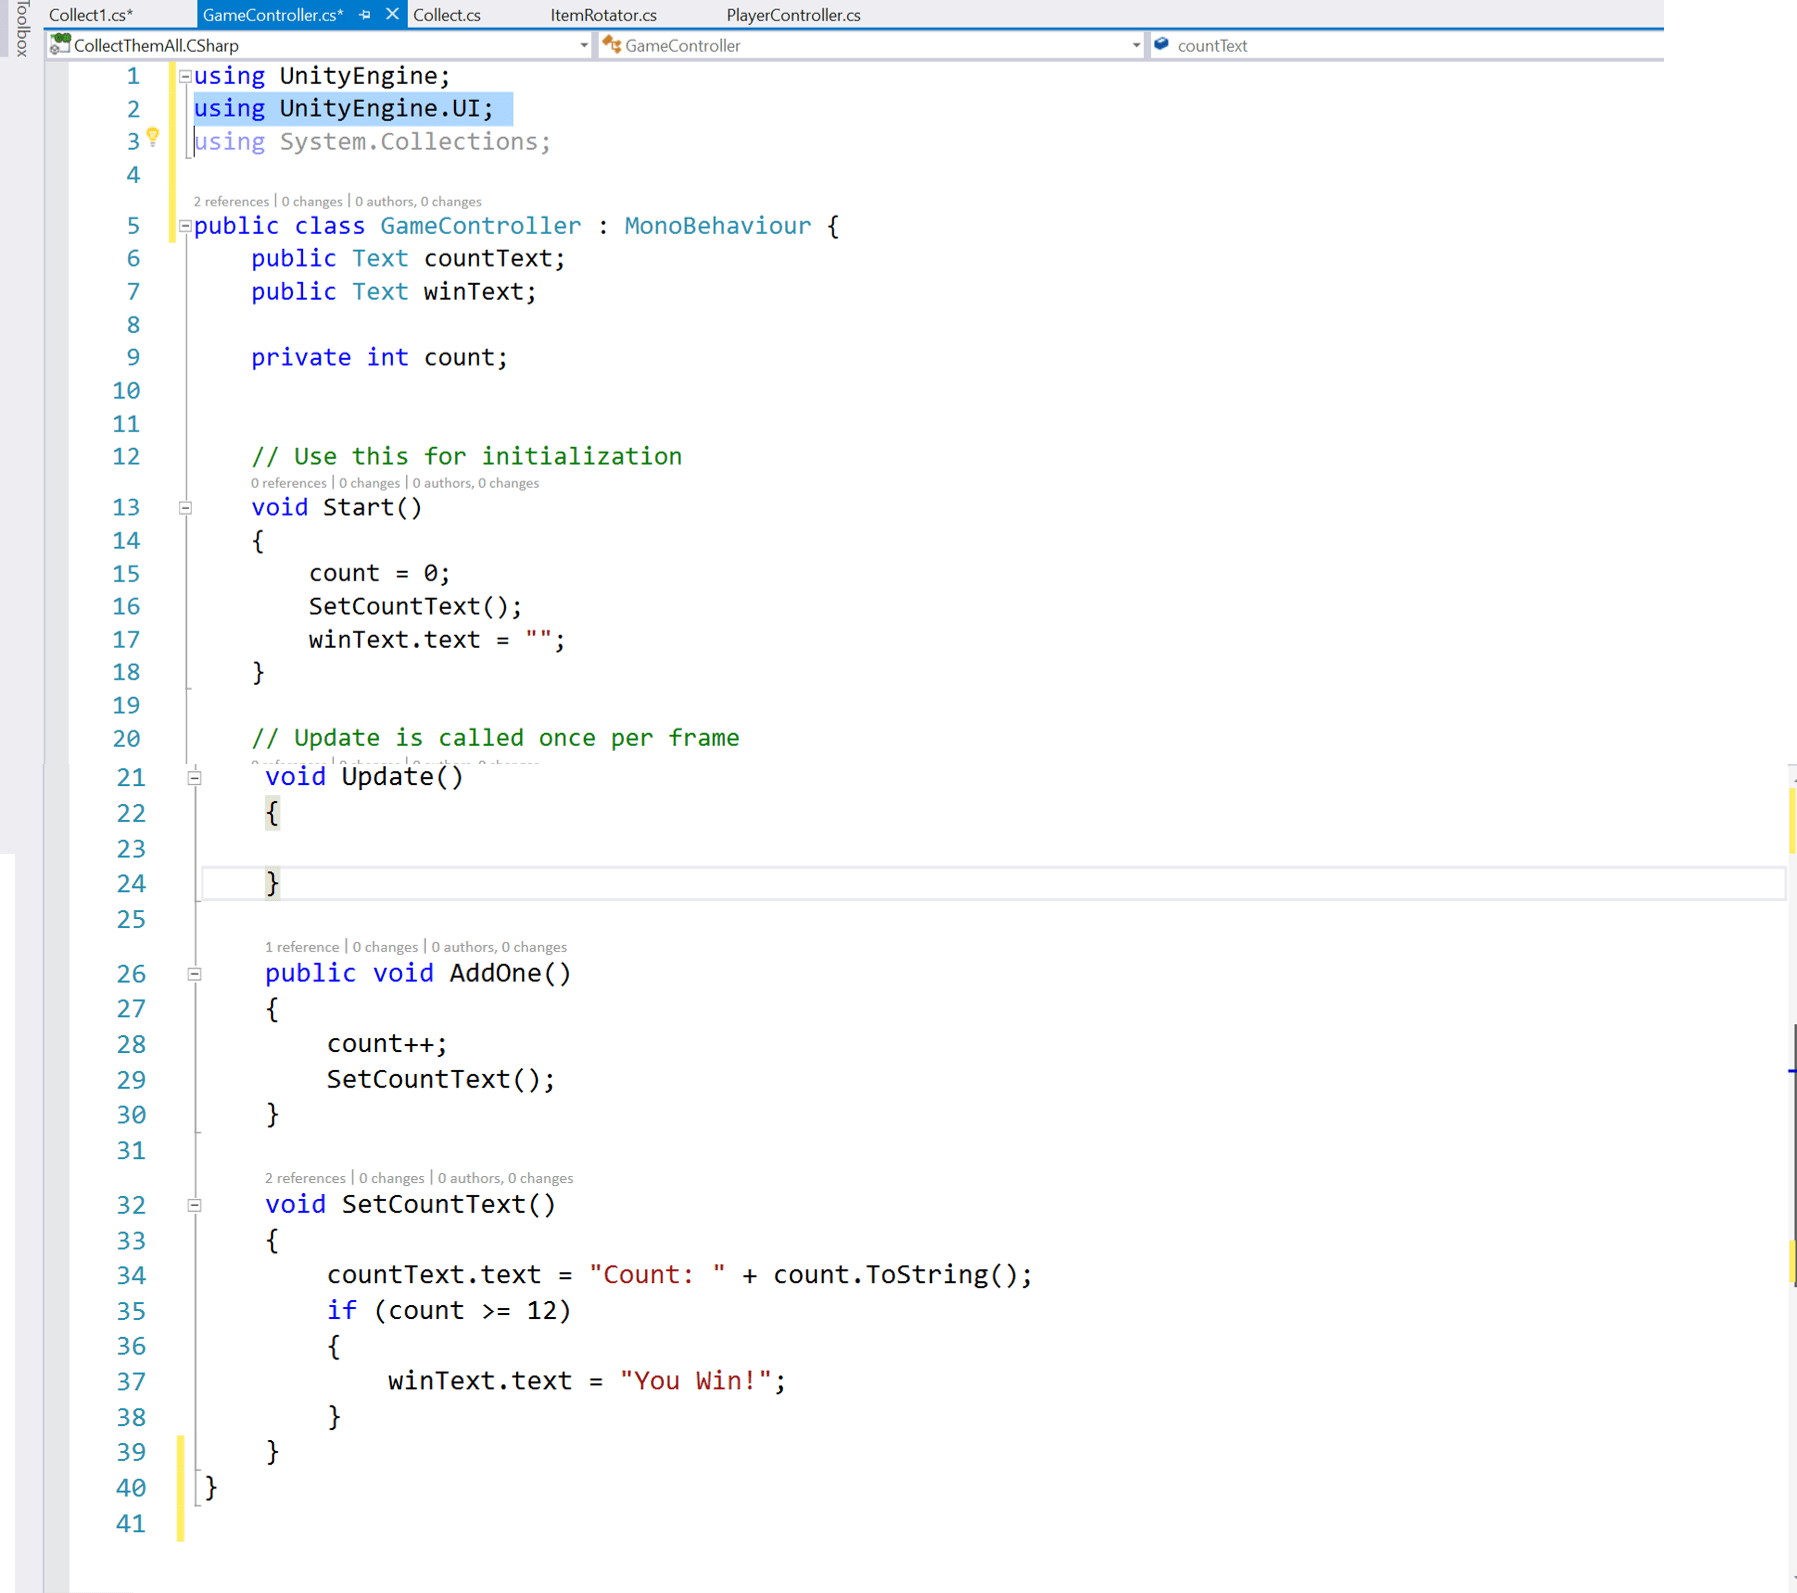
Task: Open '1 reference' CodeLens above AddOne
Action: tap(302, 947)
